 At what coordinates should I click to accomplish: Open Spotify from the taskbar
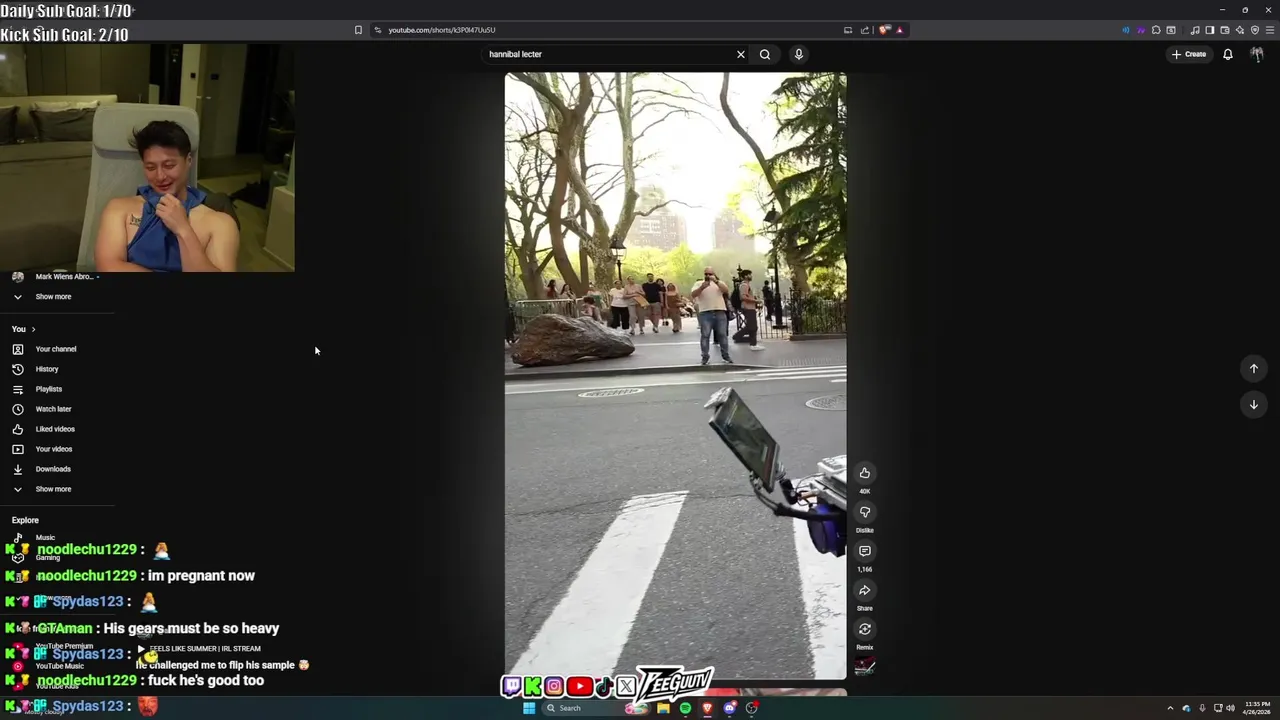pos(685,708)
